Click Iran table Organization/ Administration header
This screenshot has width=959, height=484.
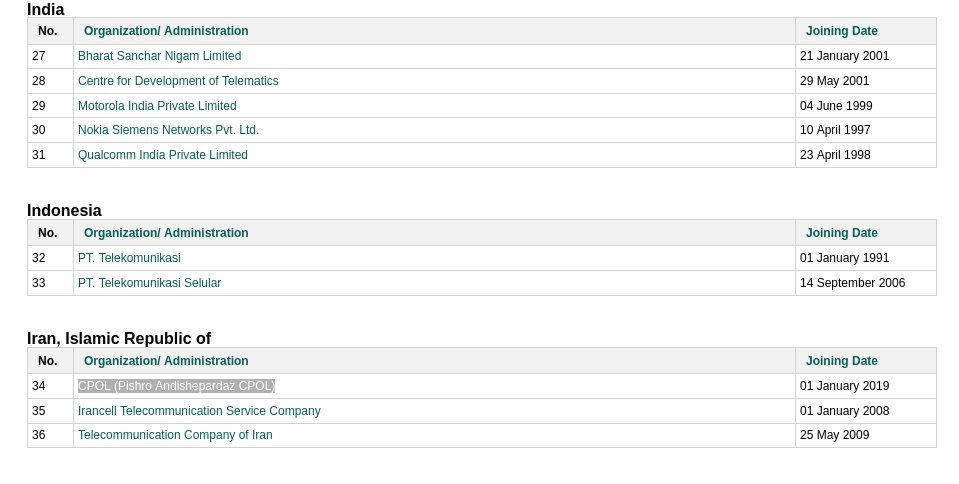click(x=166, y=360)
